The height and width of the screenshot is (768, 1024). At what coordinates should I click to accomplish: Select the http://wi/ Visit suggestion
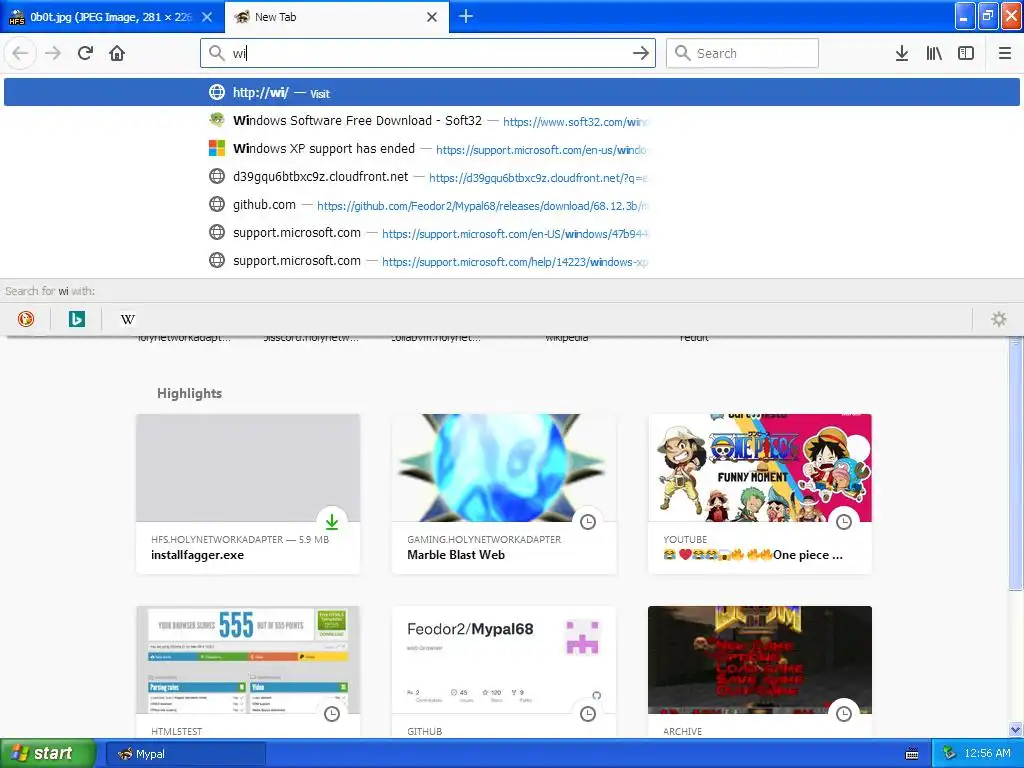(511, 92)
